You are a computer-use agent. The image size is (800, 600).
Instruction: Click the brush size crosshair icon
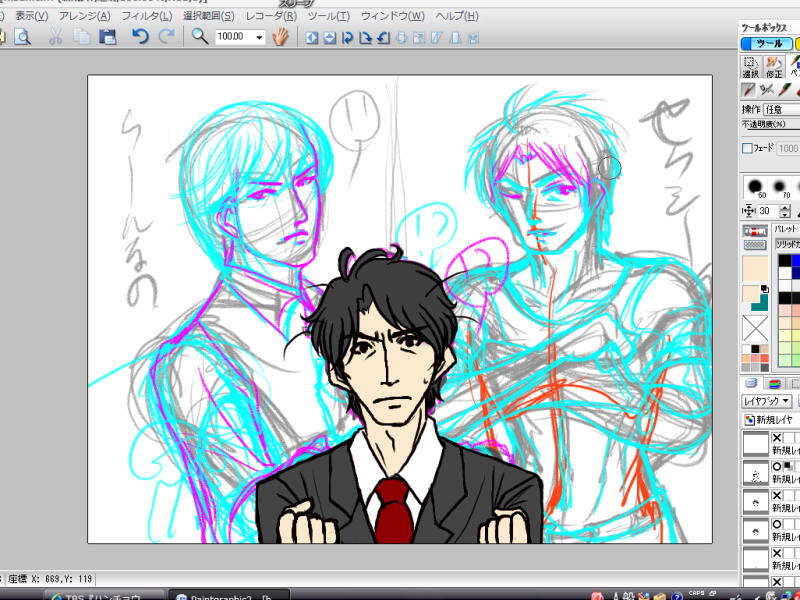point(748,211)
